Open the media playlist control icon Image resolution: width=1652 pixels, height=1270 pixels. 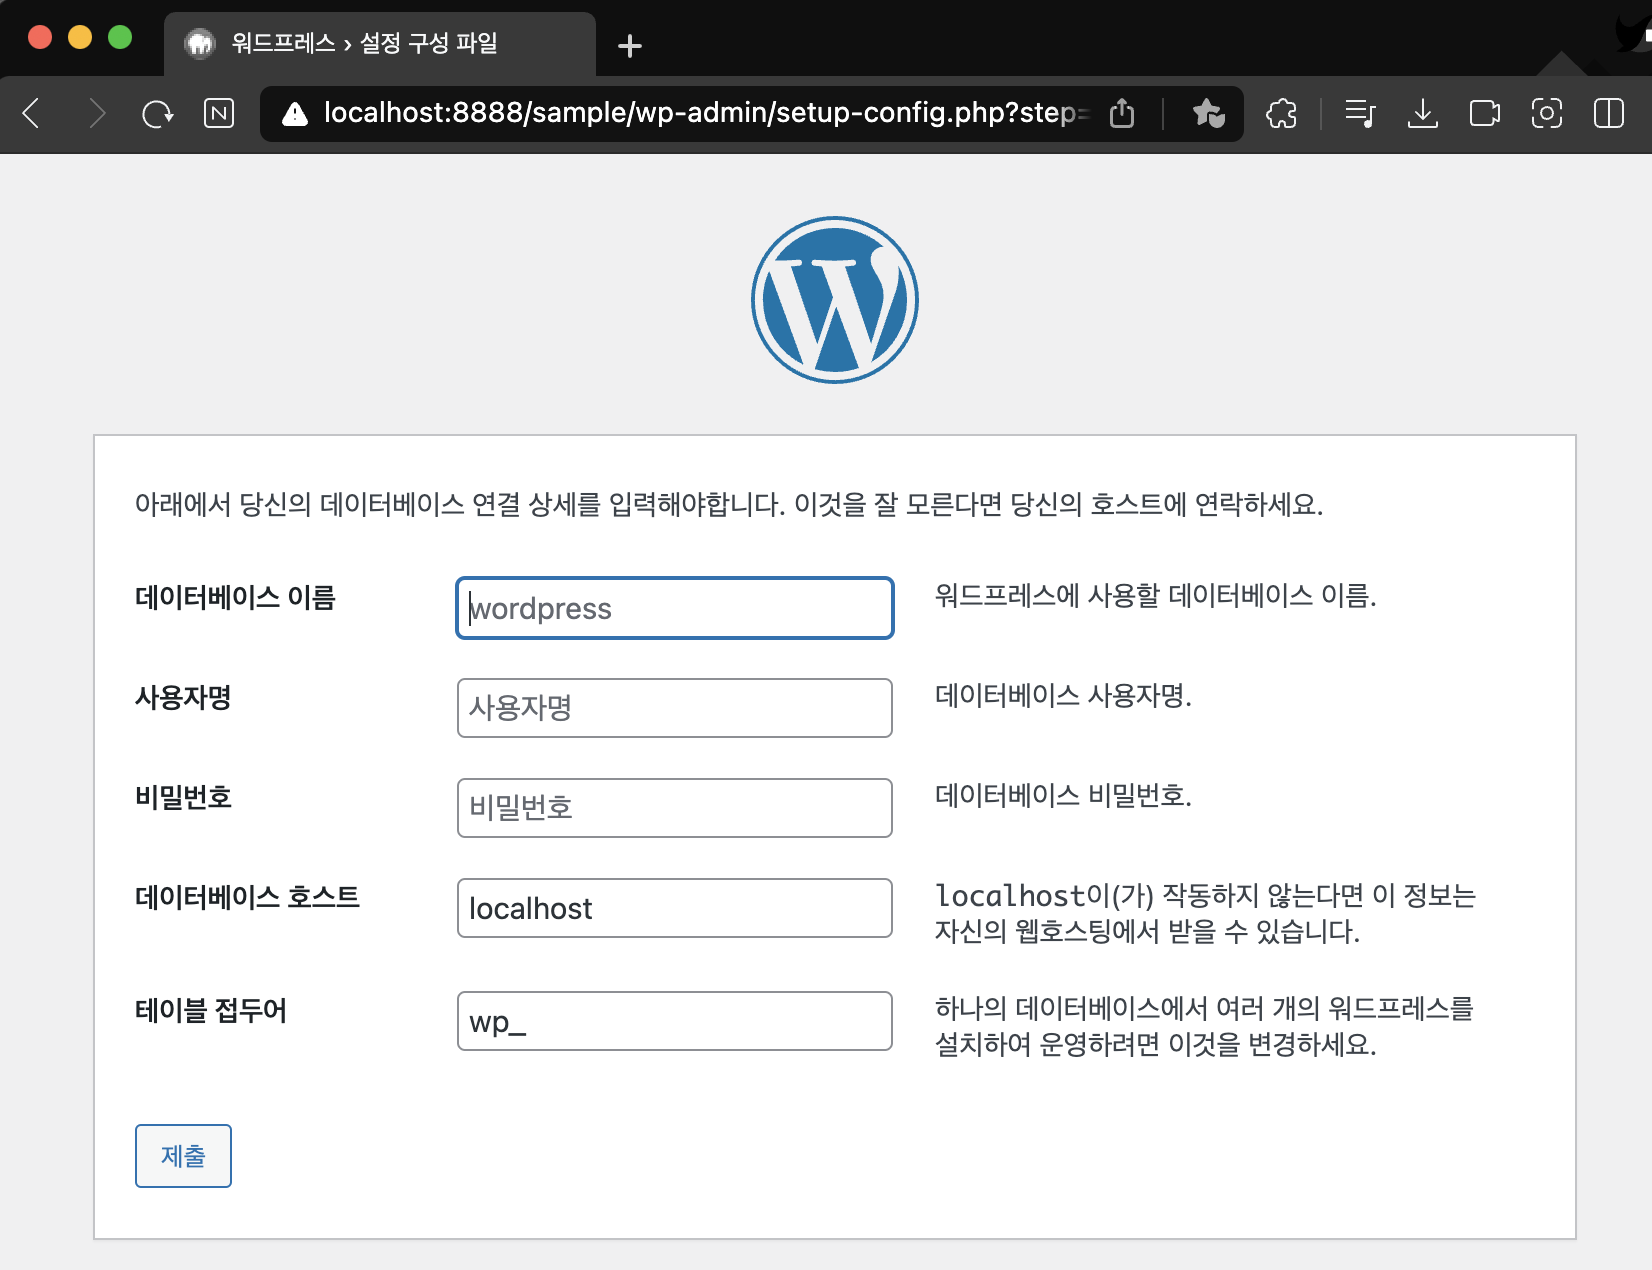(1360, 113)
